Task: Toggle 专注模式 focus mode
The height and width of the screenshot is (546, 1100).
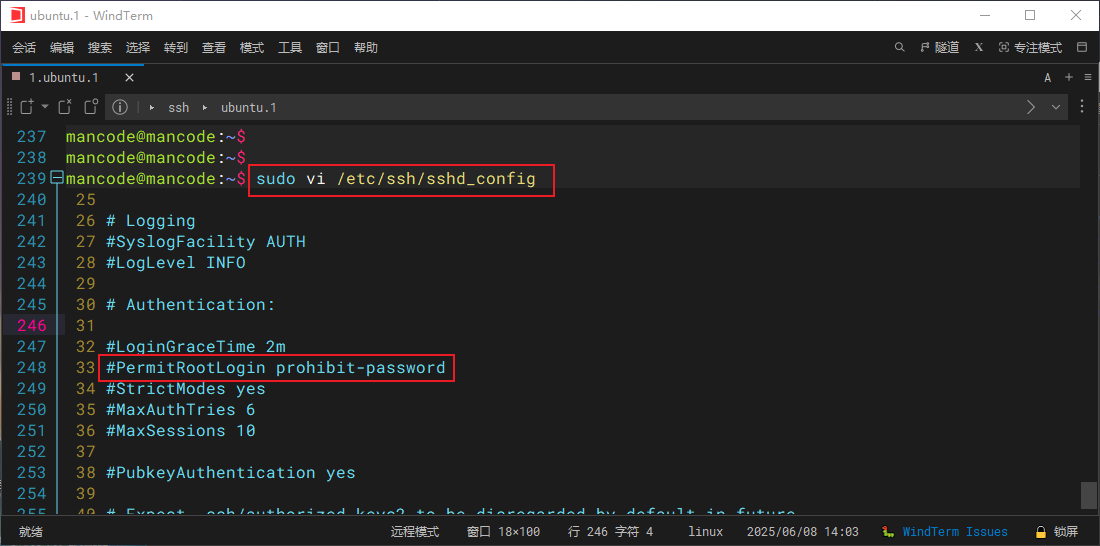Action: click(1030, 47)
